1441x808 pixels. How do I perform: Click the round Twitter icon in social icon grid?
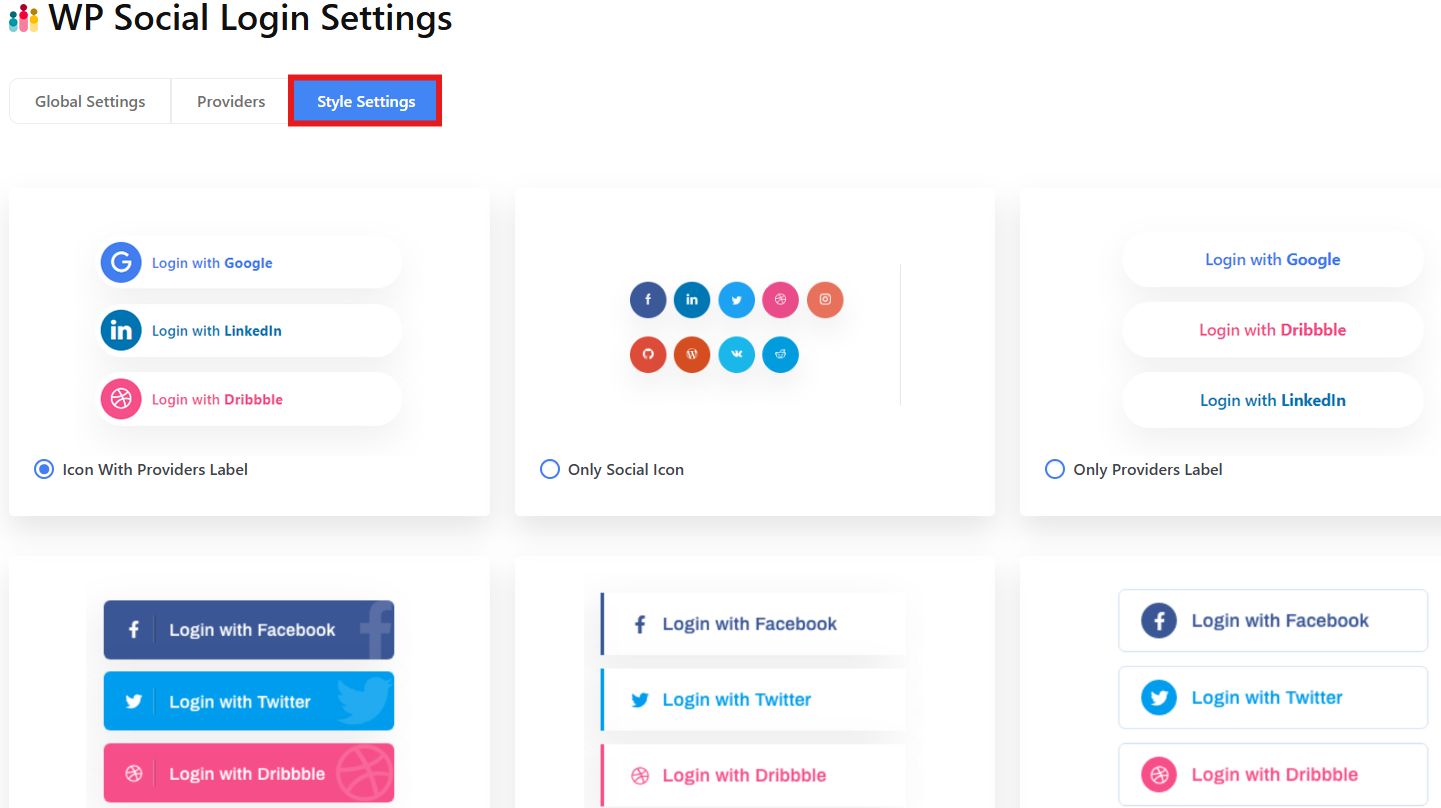coord(736,299)
